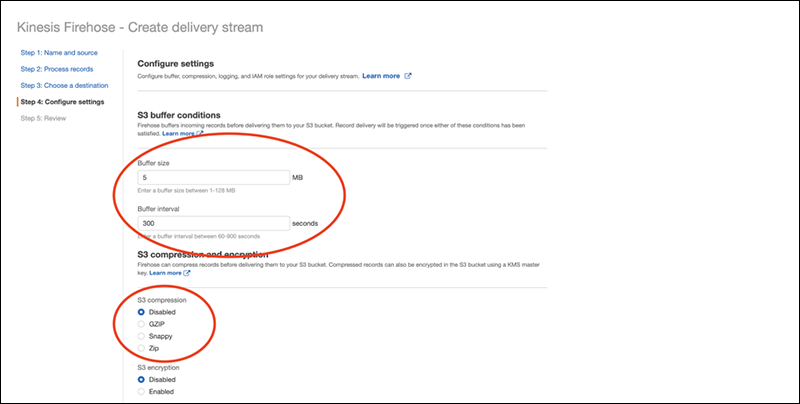
Task: Jump to Step 5: Review
Action: (43, 118)
